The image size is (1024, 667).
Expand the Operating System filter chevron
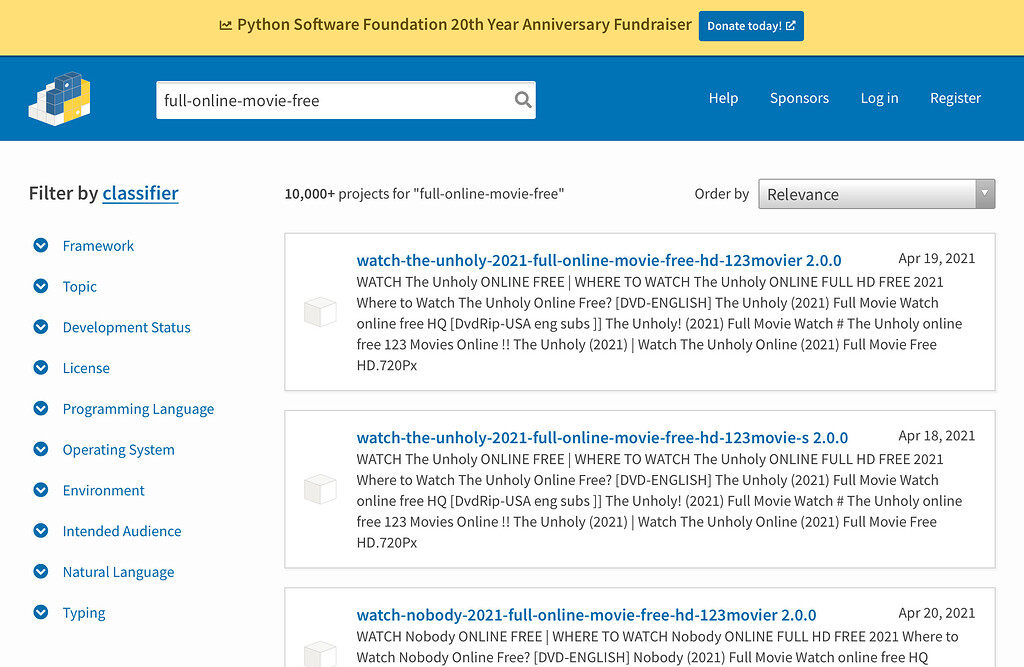40,449
